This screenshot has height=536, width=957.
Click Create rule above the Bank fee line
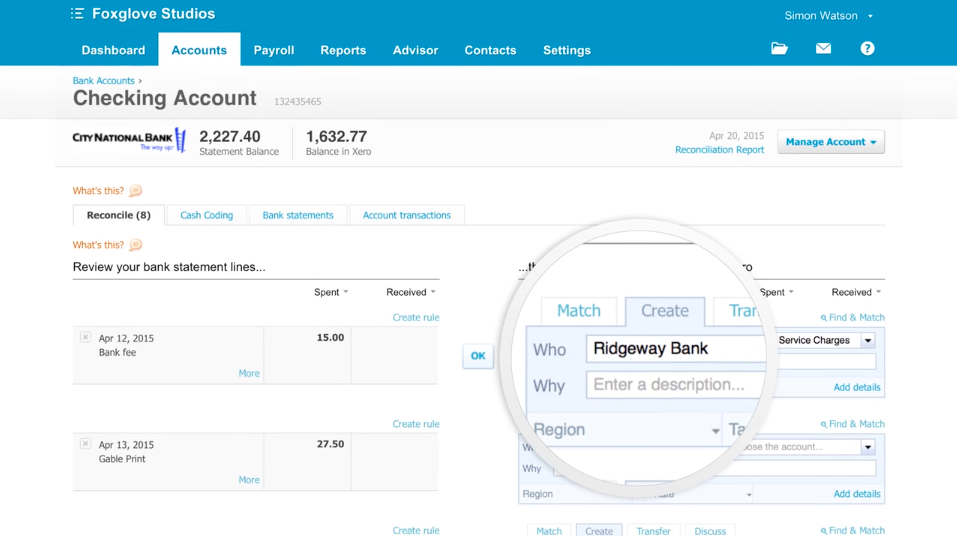click(416, 317)
